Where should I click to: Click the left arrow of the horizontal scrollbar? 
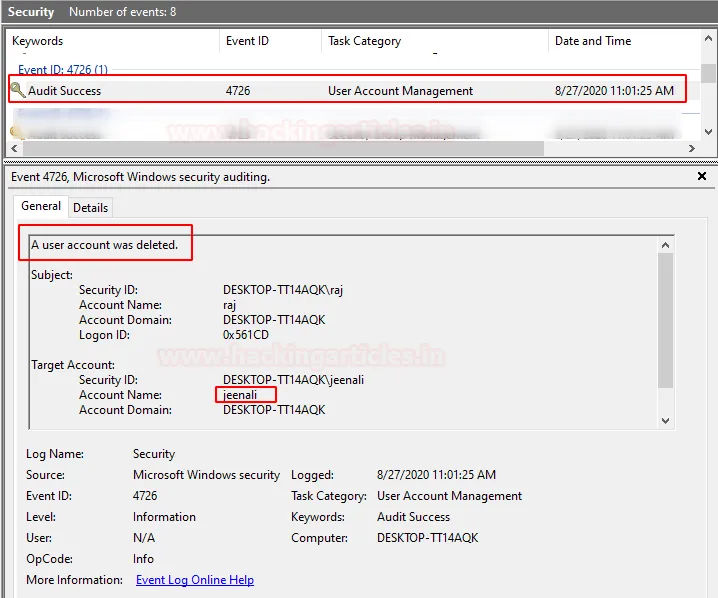pos(14,148)
